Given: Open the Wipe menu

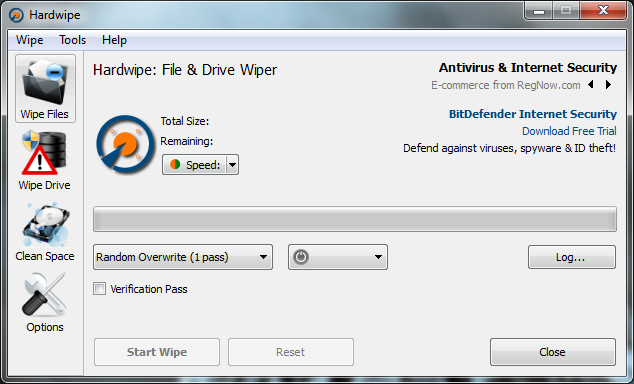Looking at the screenshot, I should click(30, 40).
